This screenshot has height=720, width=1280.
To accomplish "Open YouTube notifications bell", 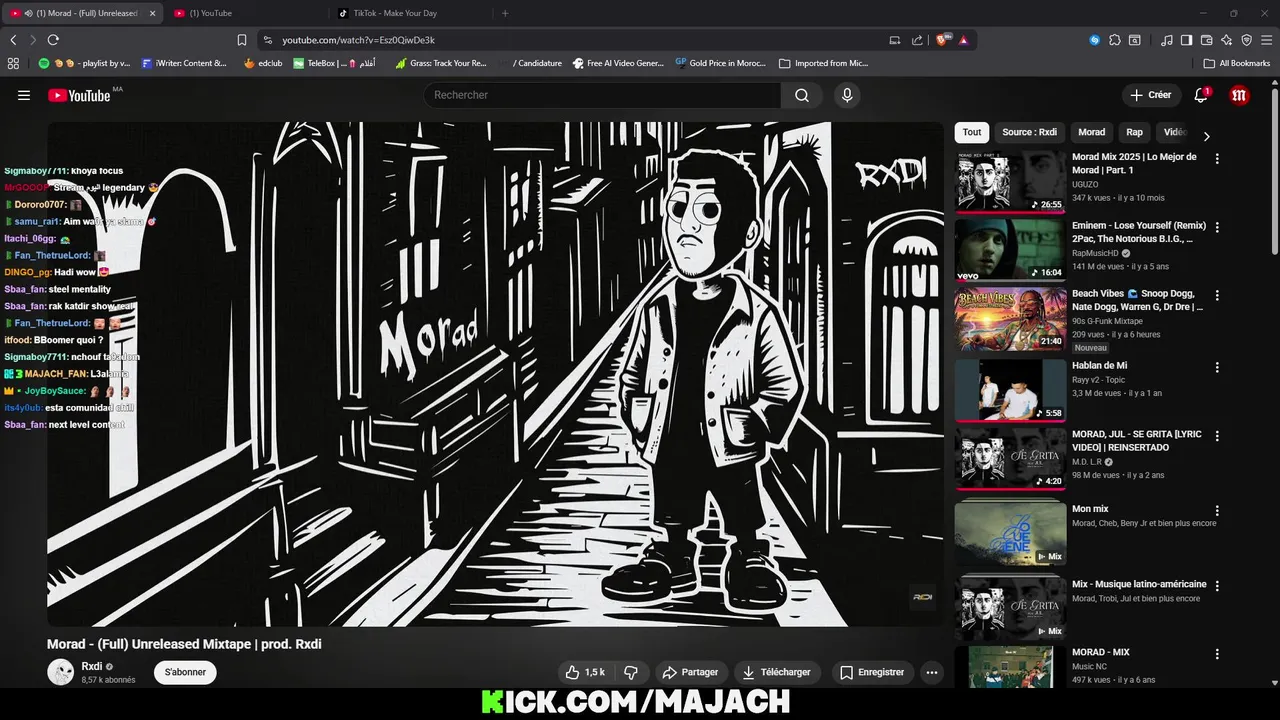I will click(x=1201, y=95).
